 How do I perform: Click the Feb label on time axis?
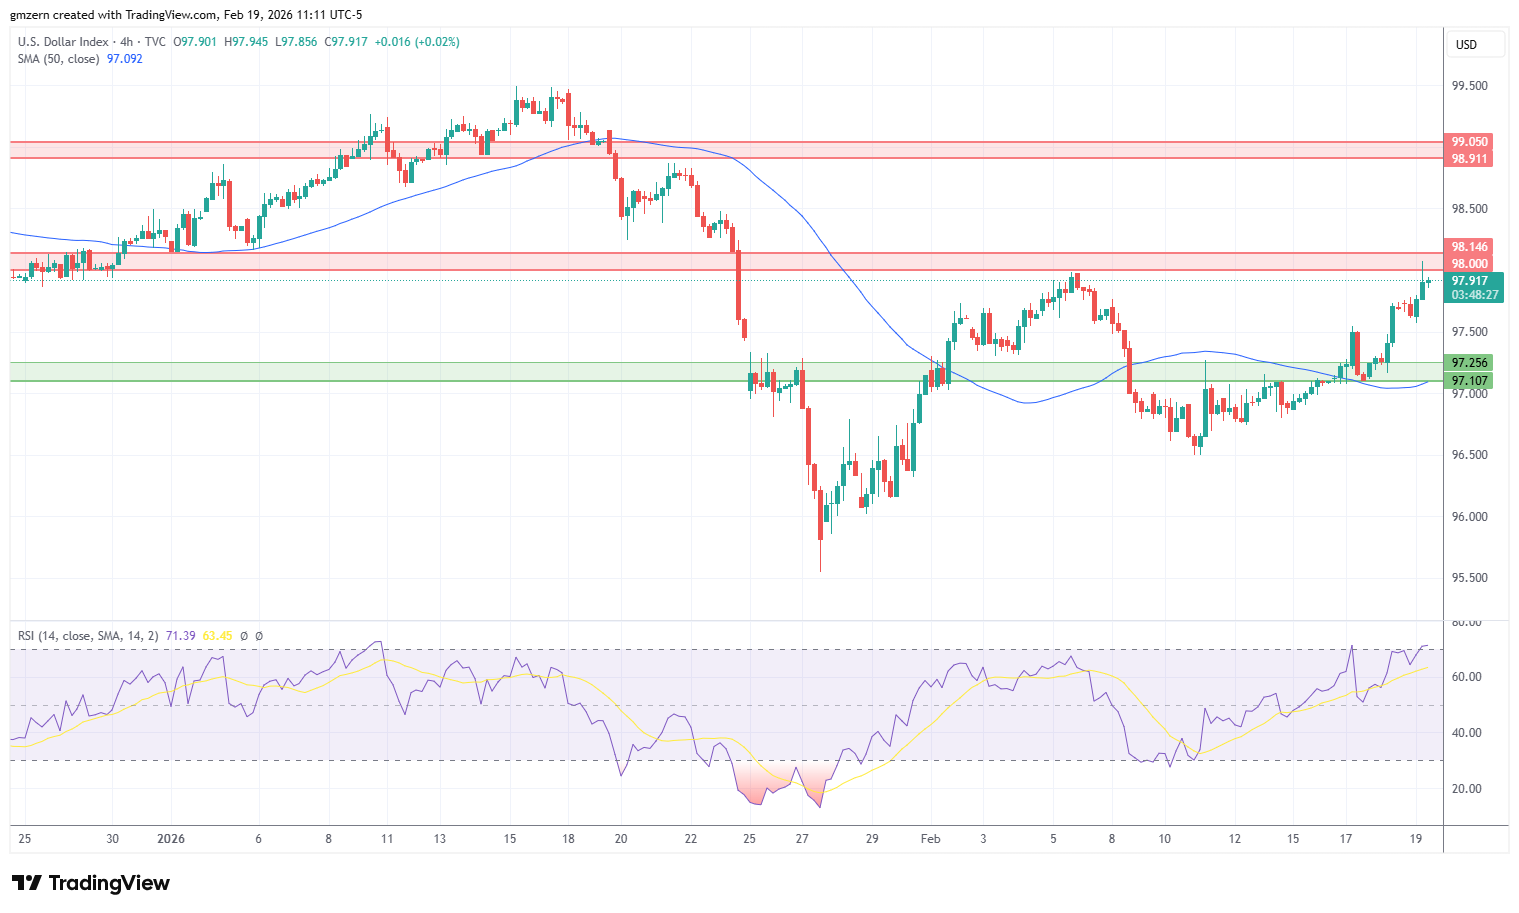pos(930,839)
